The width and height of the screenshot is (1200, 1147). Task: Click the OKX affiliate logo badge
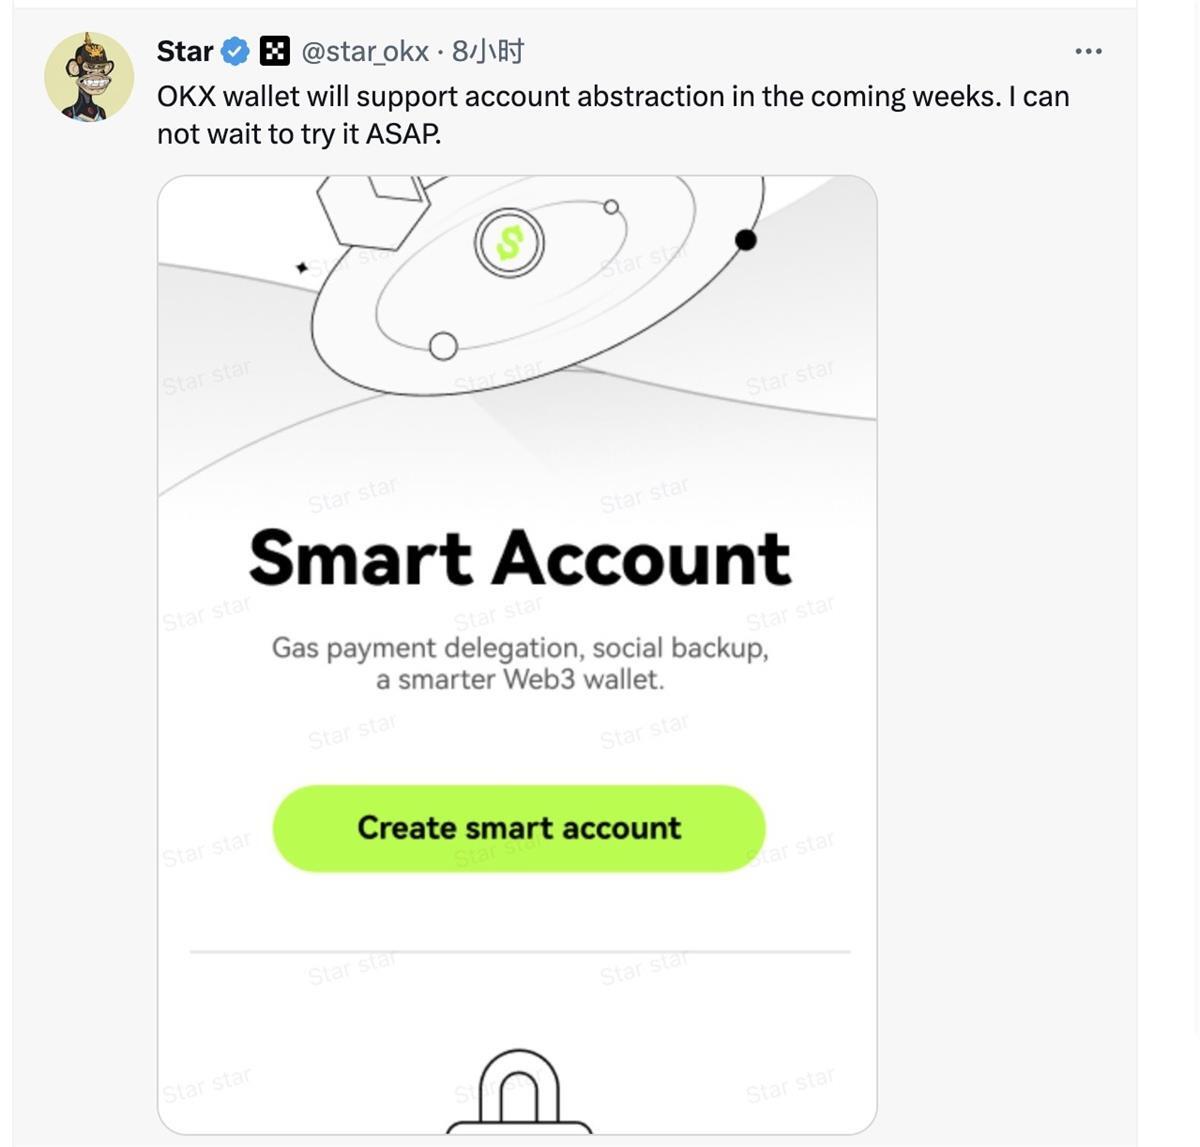click(x=274, y=51)
